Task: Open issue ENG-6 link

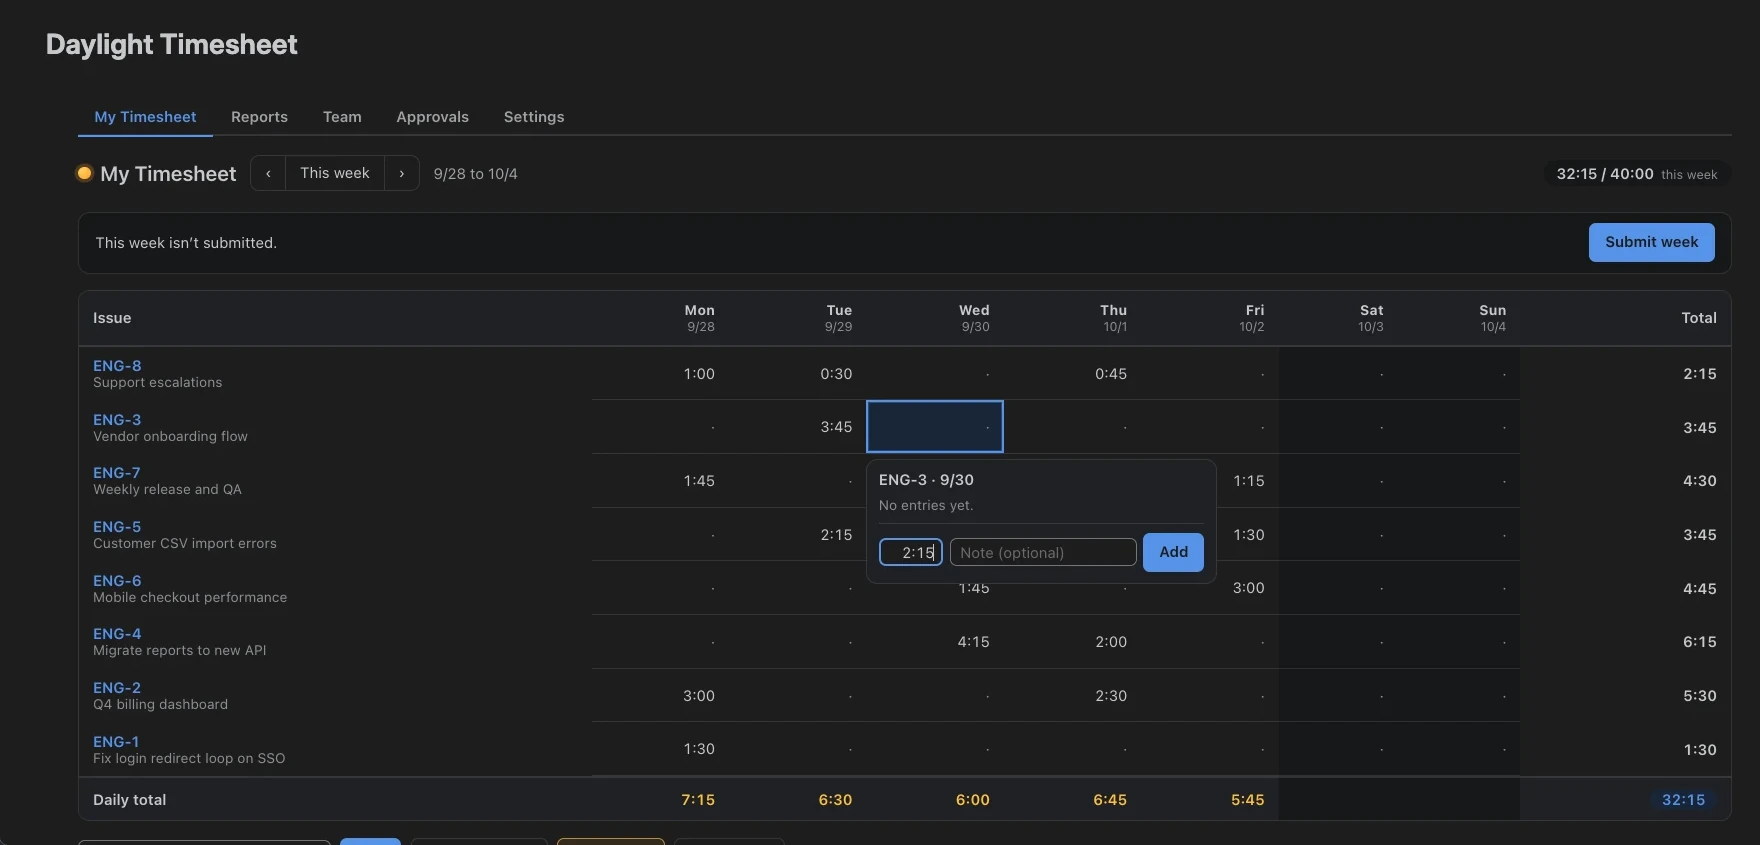Action: (117, 581)
